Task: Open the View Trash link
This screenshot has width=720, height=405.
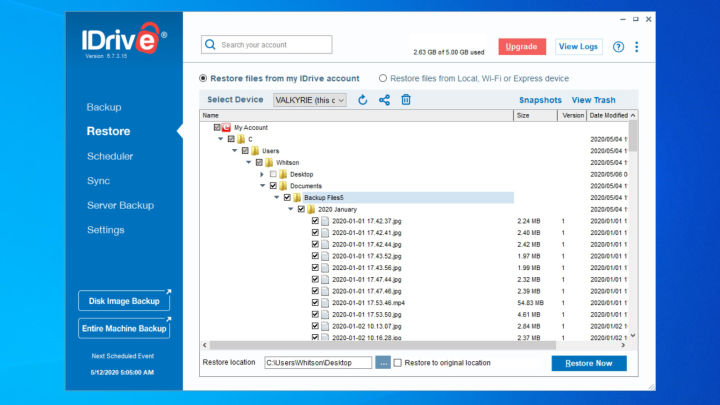Action: 593,100
